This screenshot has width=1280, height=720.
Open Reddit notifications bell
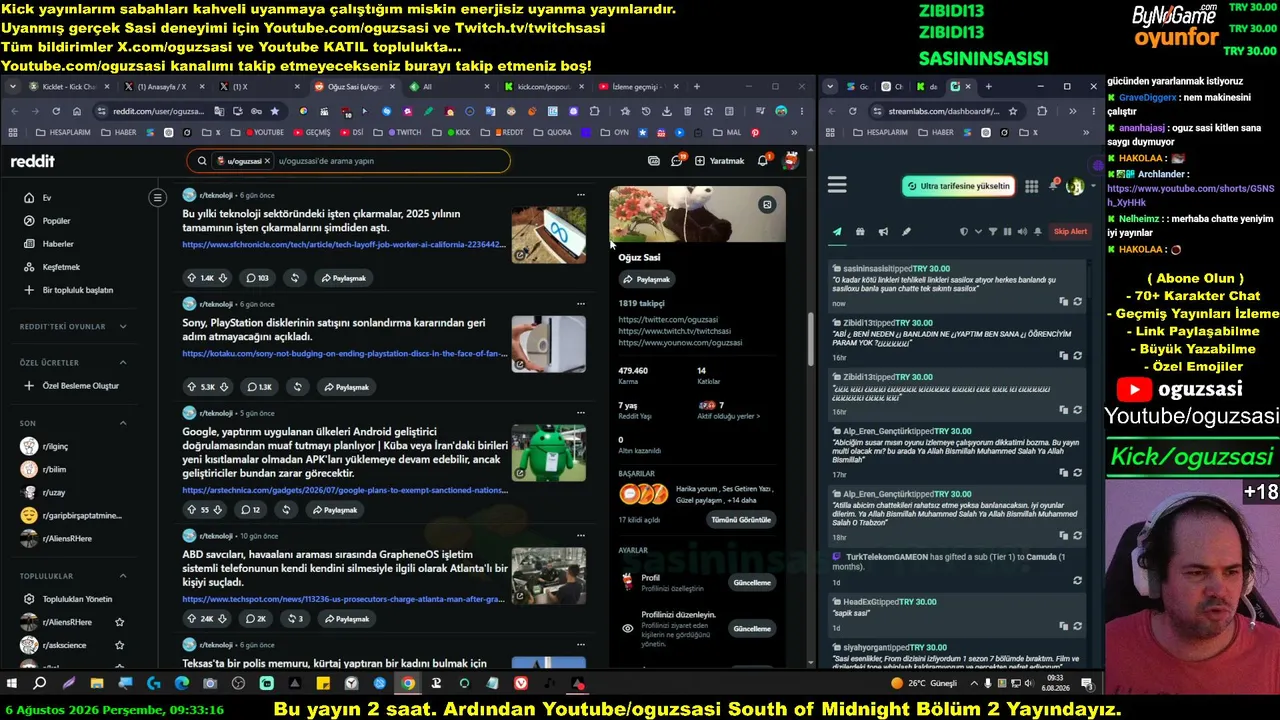[763, 160]
